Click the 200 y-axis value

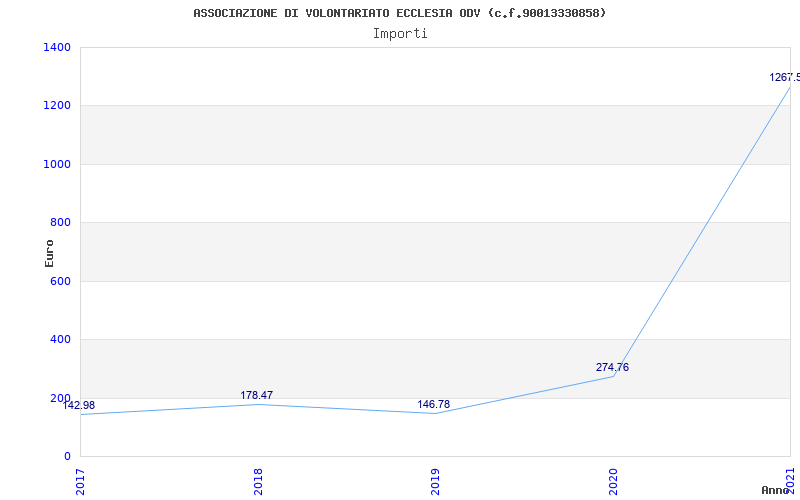pos(60,398)
